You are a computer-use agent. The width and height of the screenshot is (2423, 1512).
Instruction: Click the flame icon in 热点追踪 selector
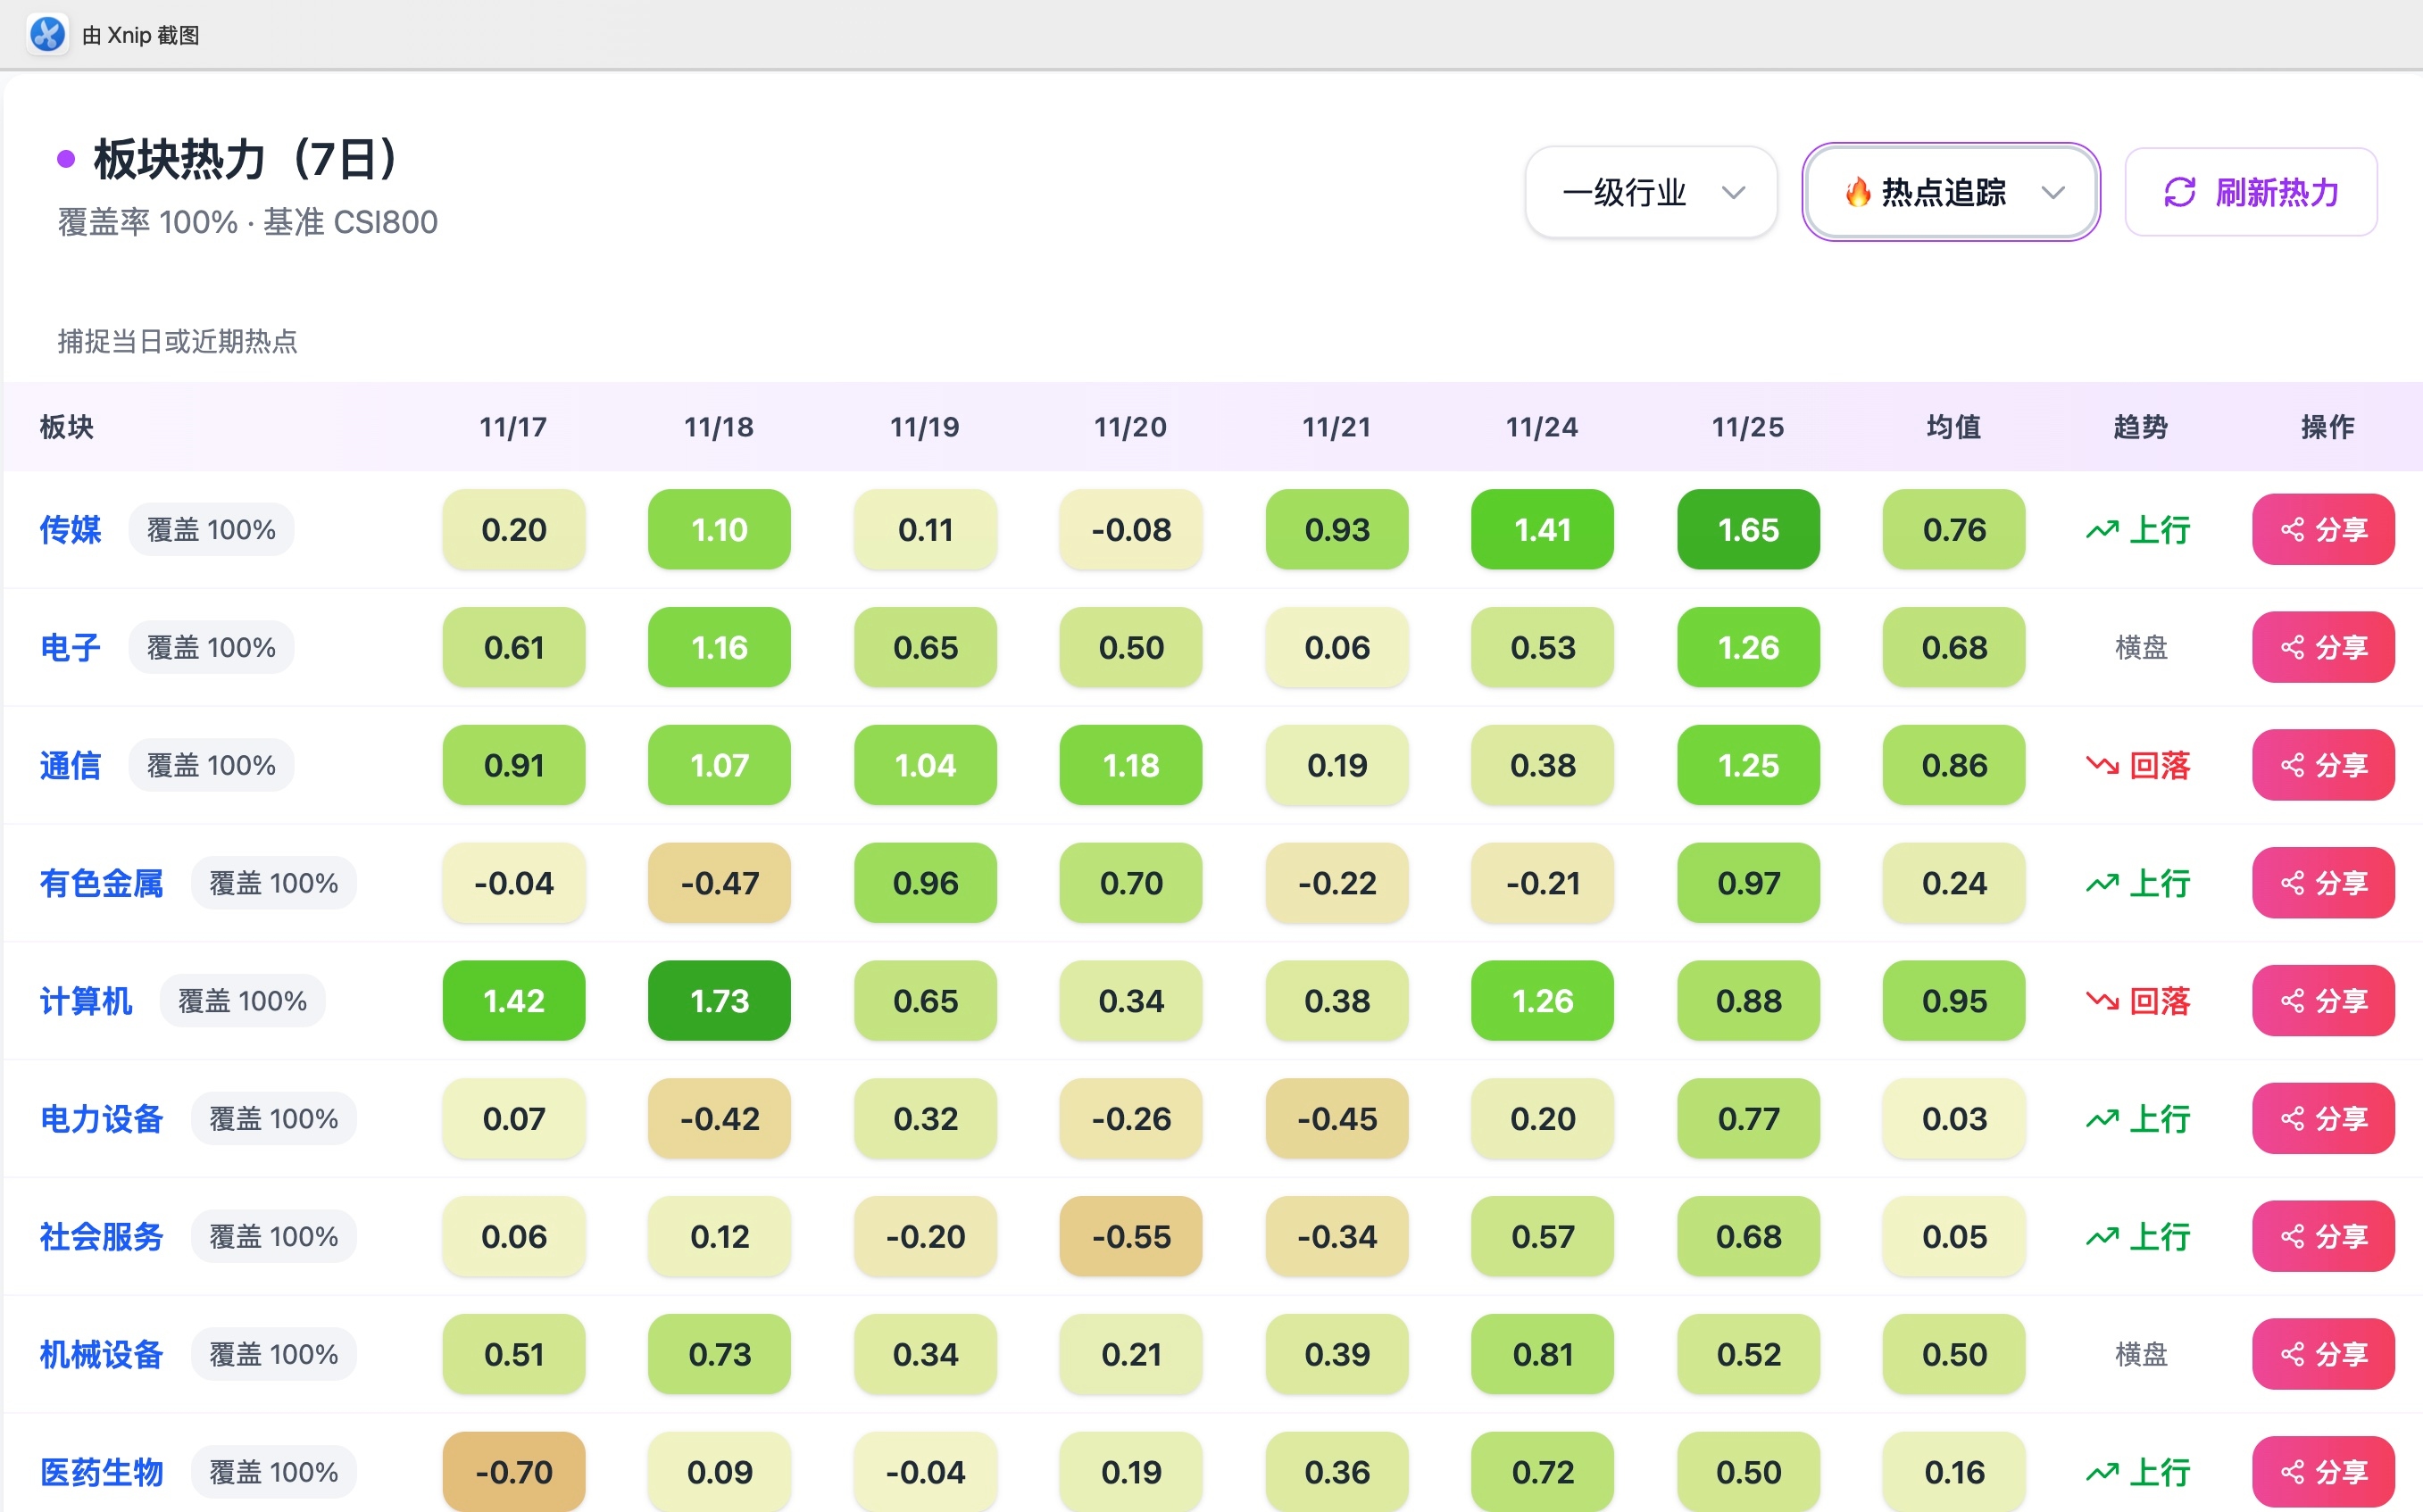coord(1857,192)
